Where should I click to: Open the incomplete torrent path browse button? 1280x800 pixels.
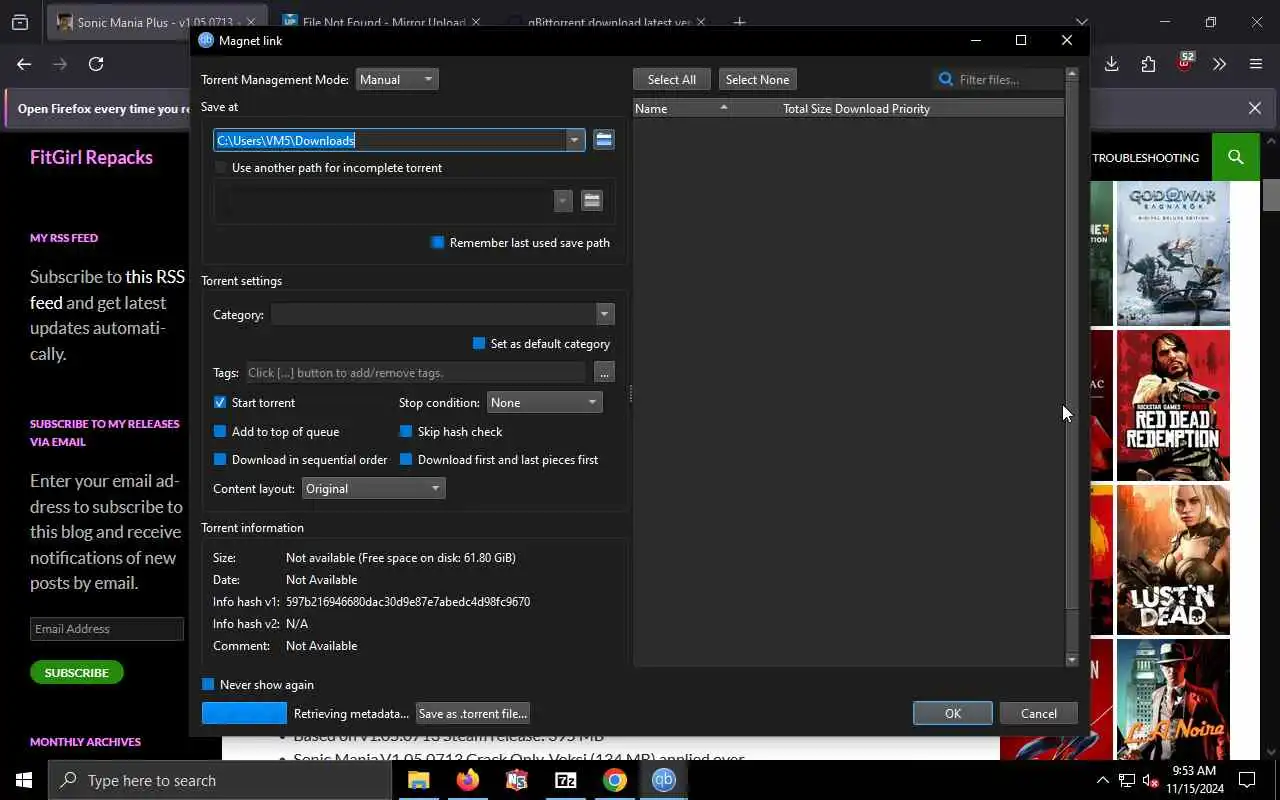592,201
